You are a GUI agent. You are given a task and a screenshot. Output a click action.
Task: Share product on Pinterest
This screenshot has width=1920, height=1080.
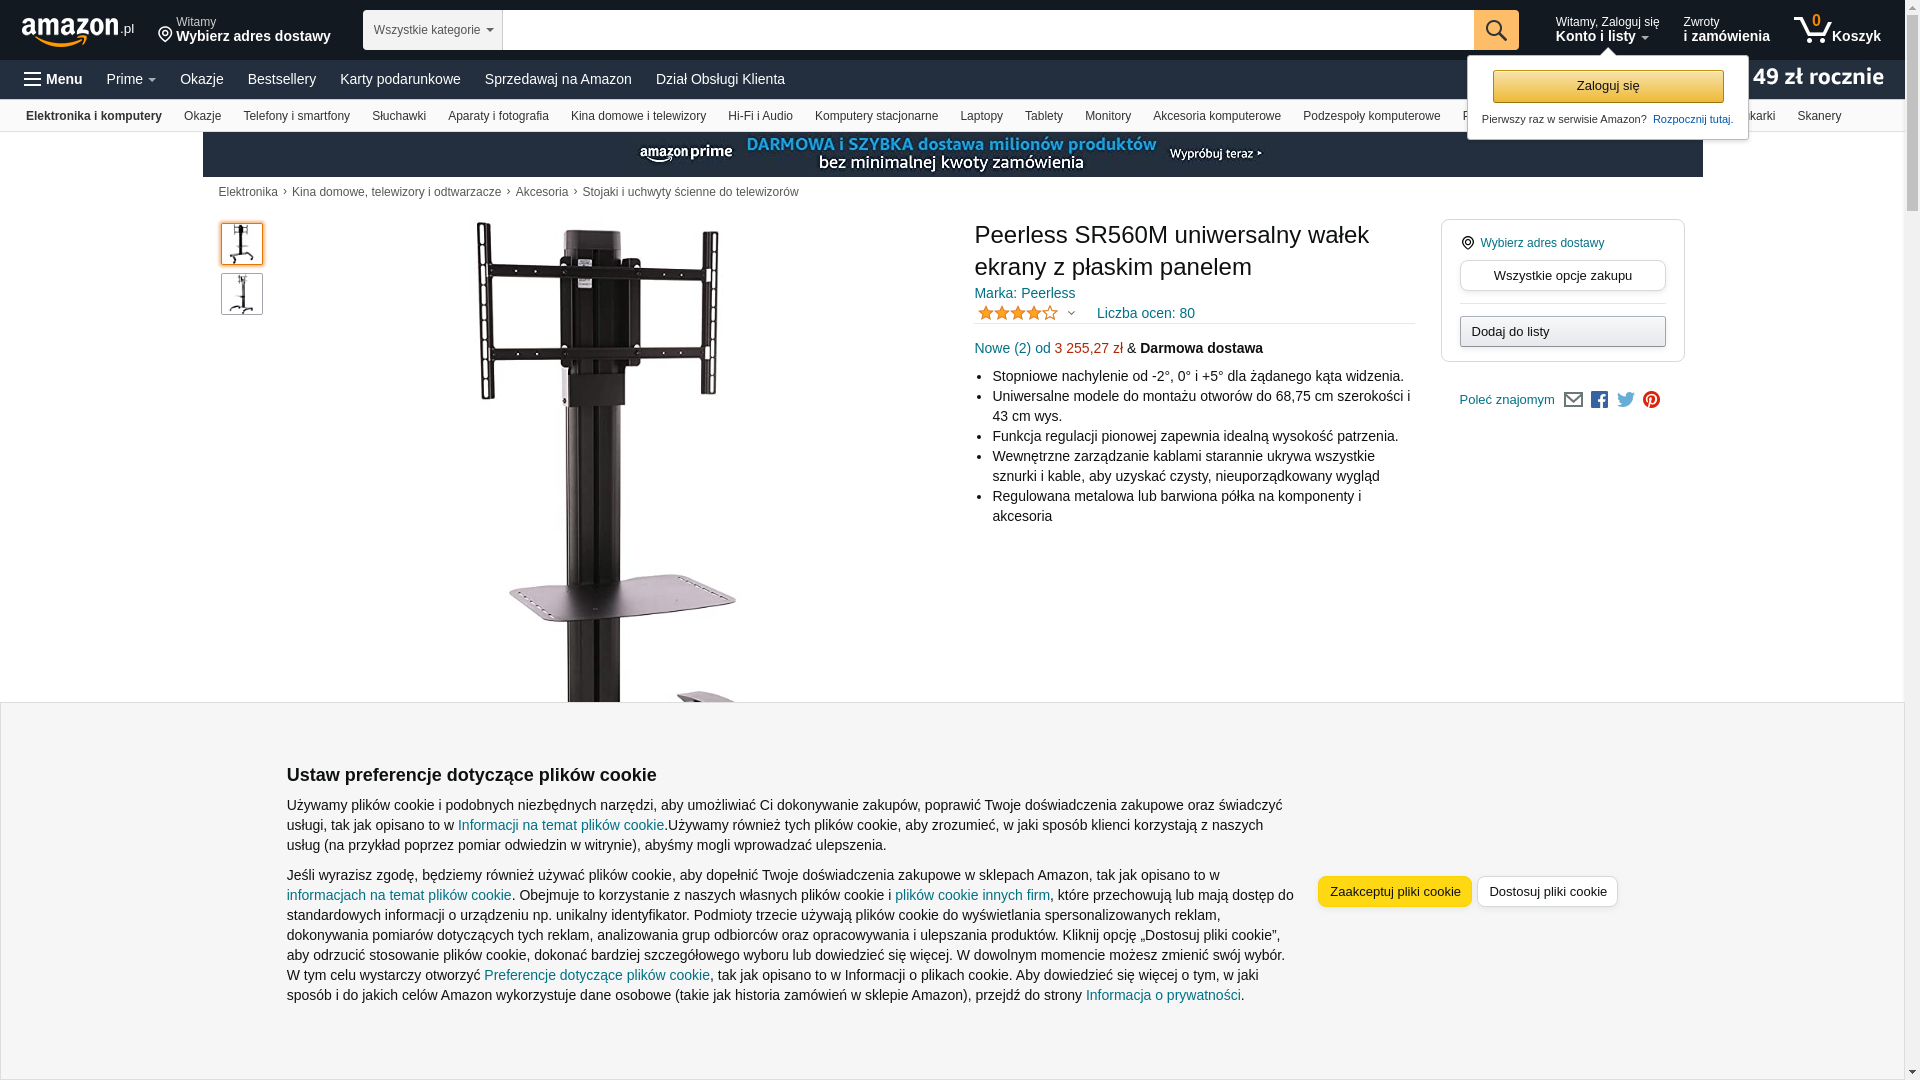click(1651, 400)
